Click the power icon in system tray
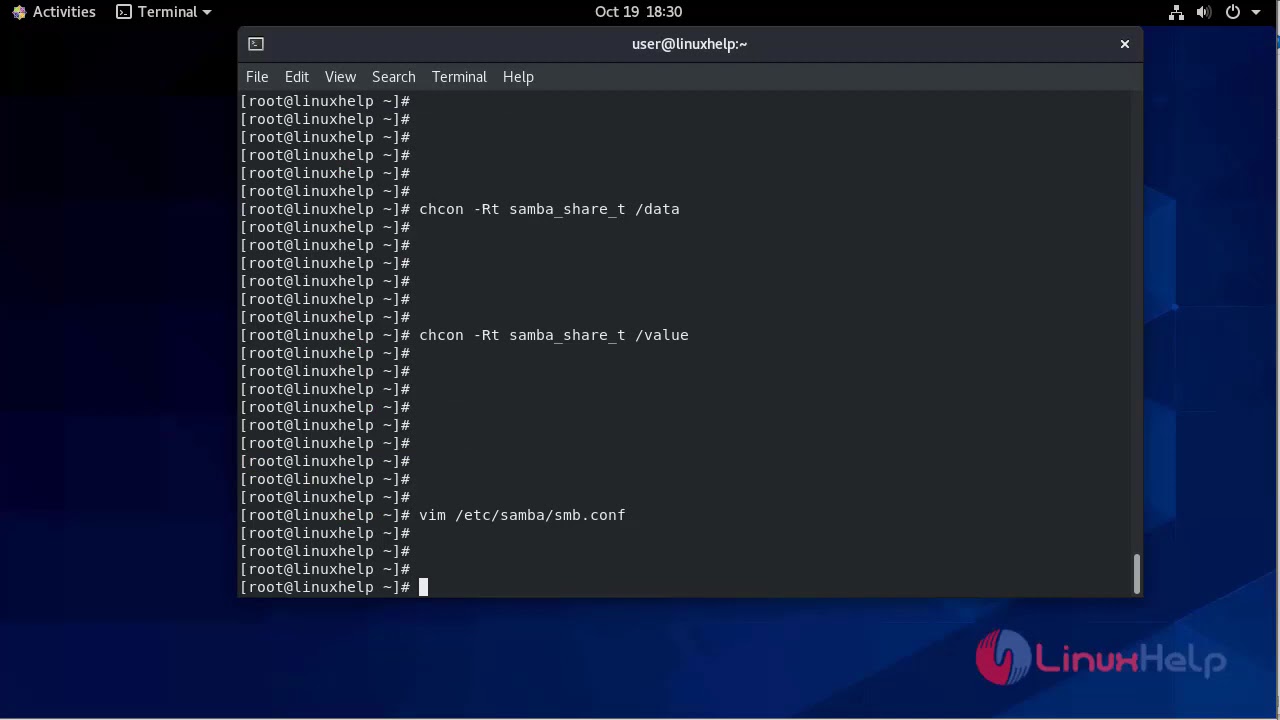1280x720 pixels. pyautogui.click(x=1233, y=12)
